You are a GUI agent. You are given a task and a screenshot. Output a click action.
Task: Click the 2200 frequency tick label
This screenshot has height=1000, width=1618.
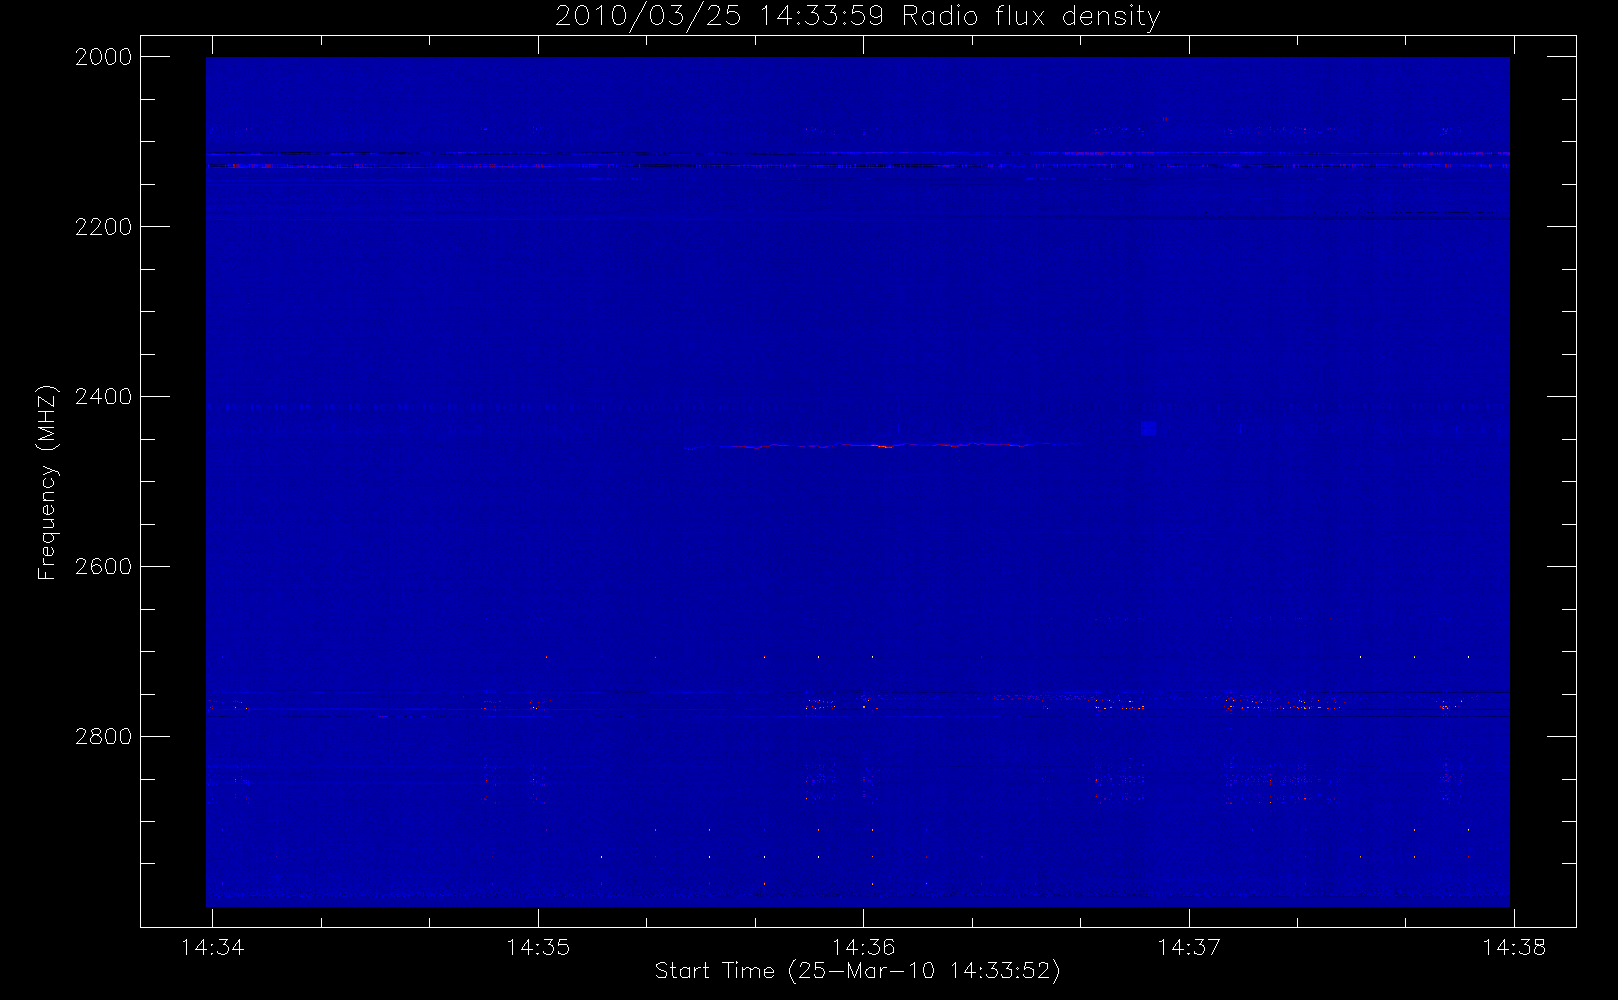click(x=103, y=227)
